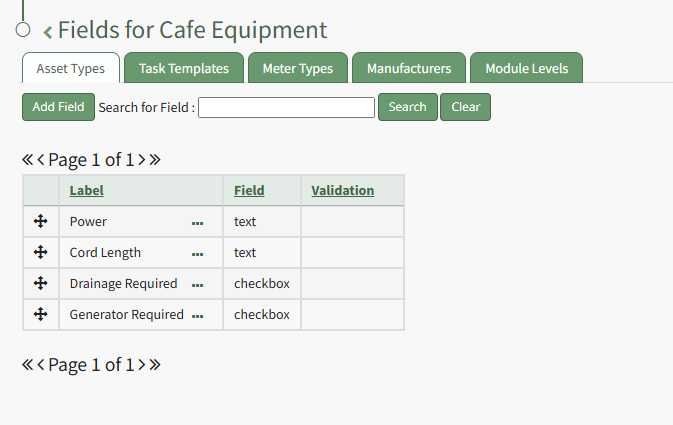
Task: Sort the table by the Label column header
Action: pos(86,190)
